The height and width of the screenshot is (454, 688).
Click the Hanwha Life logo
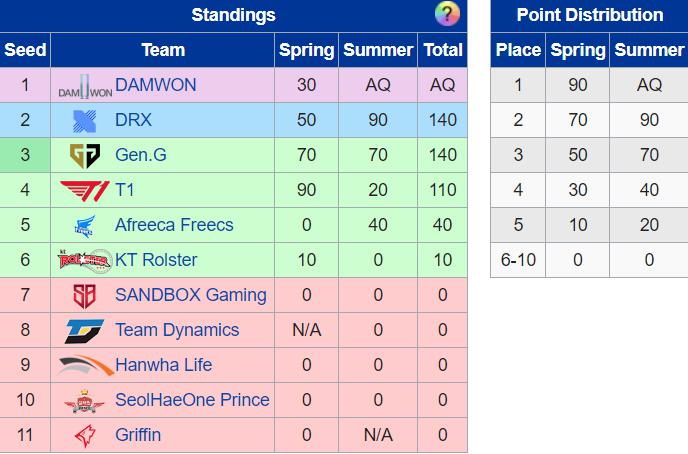85,365
